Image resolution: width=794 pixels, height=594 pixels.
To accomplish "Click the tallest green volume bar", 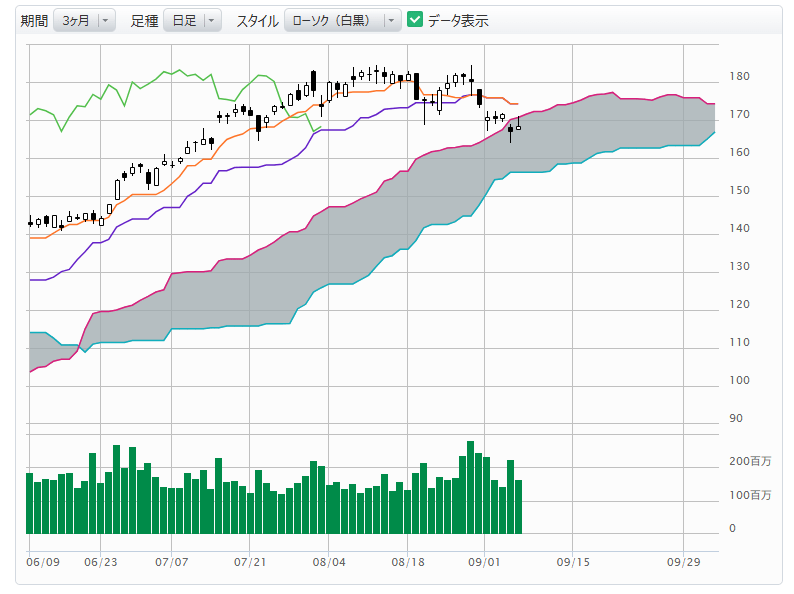I will [470, 487].
